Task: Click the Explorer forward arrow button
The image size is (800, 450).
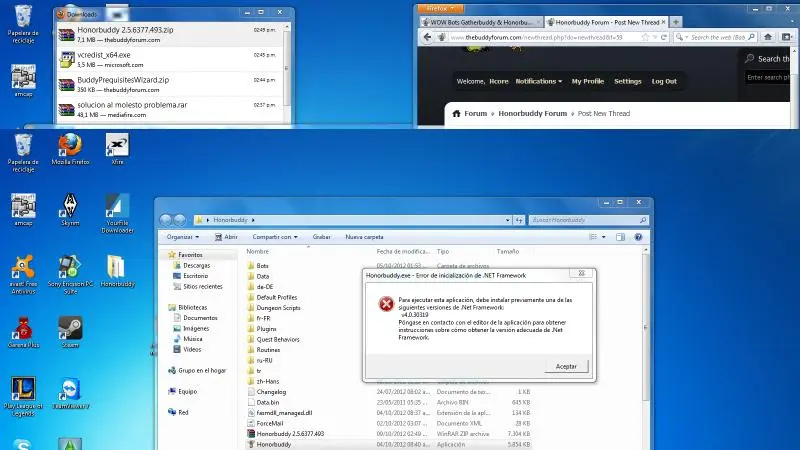Action: pos(179,220)
